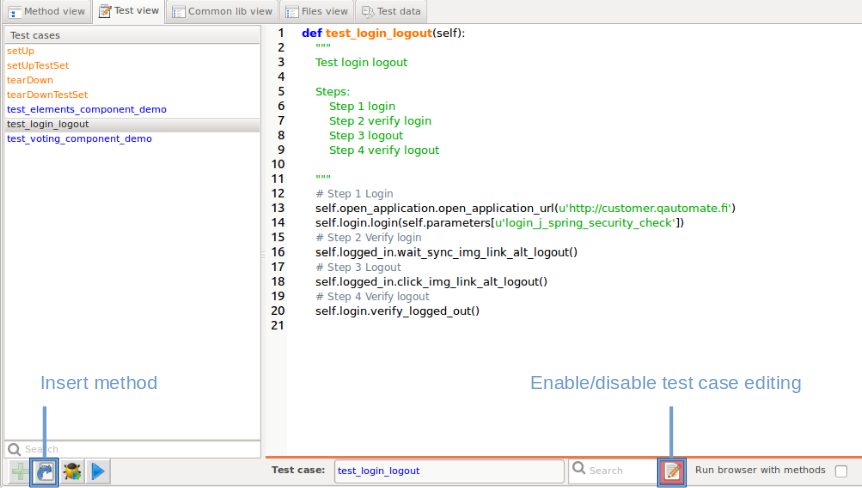Viewport: 862px width, 488px height.
Task: Click the magnifier icon in the editor search box
Action: 579,468
